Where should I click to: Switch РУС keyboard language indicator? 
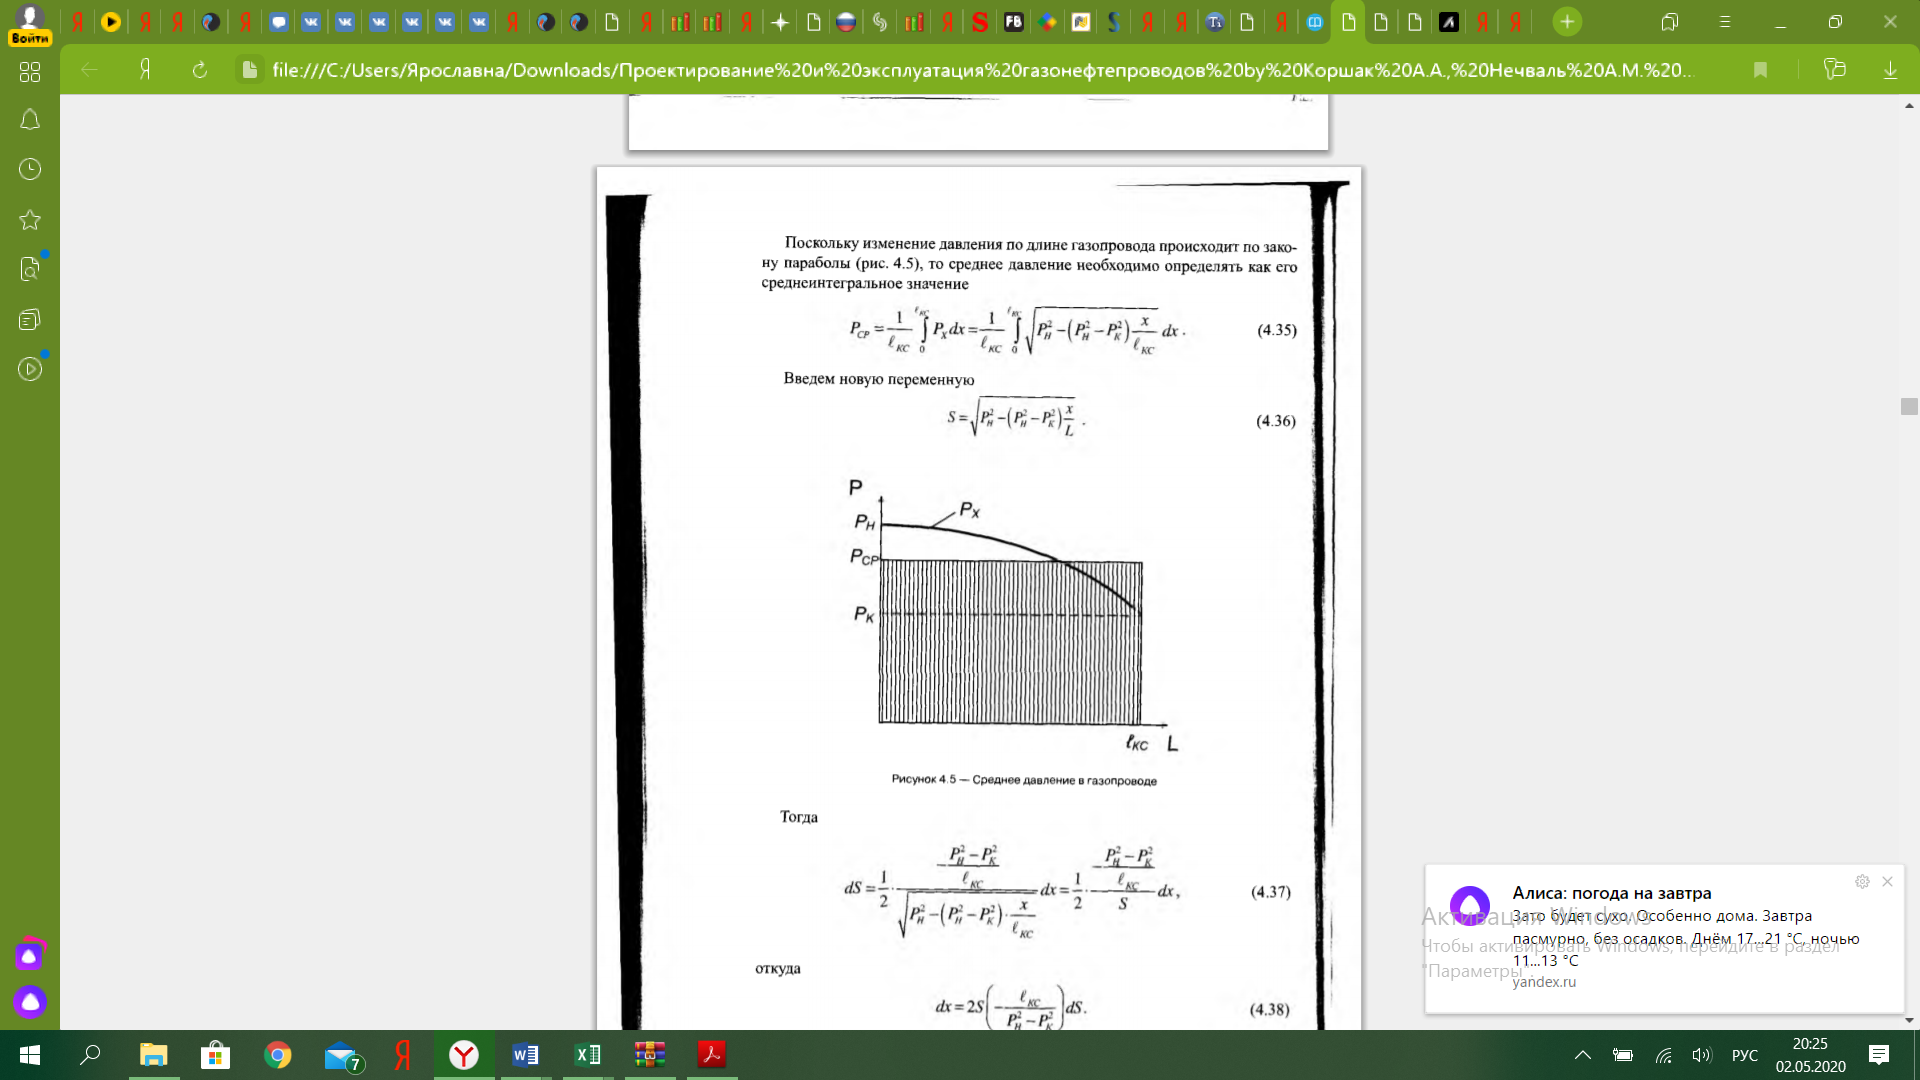(x=1744, y=1055)
